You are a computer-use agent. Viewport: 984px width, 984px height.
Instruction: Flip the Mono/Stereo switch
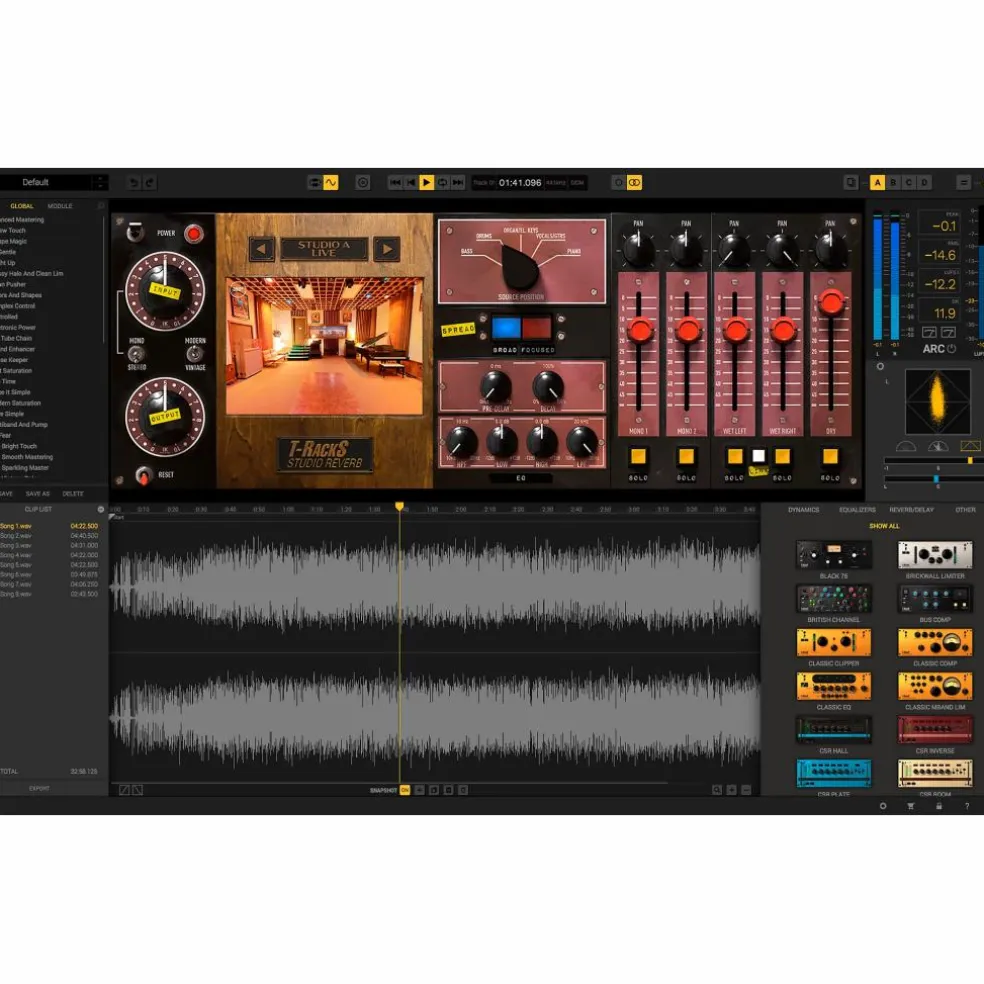coord(136,353)
